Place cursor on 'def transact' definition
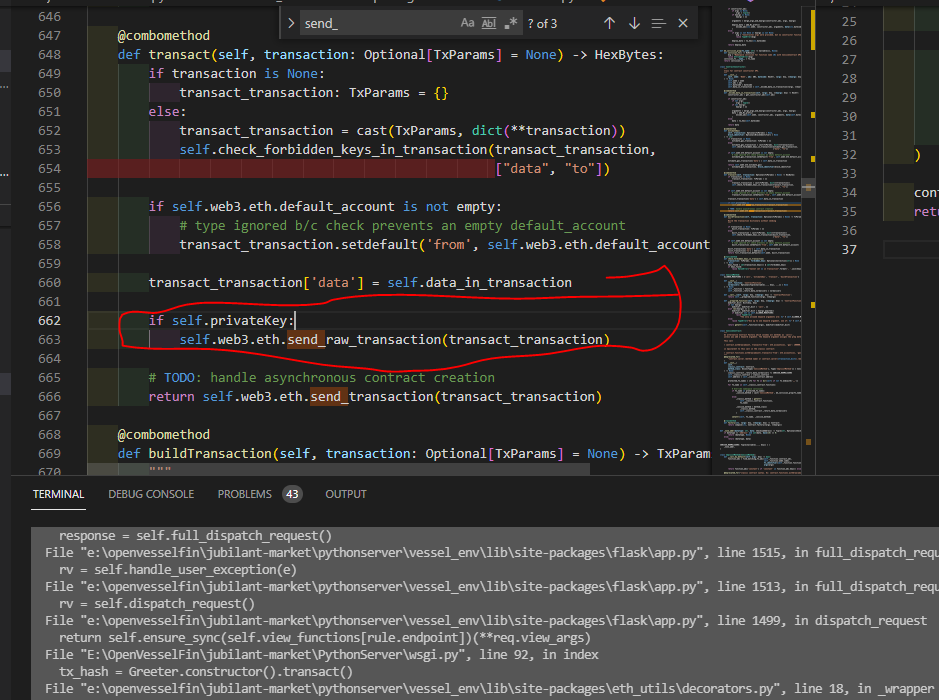This screenshot has height=700, width=939. pos(163,54)
